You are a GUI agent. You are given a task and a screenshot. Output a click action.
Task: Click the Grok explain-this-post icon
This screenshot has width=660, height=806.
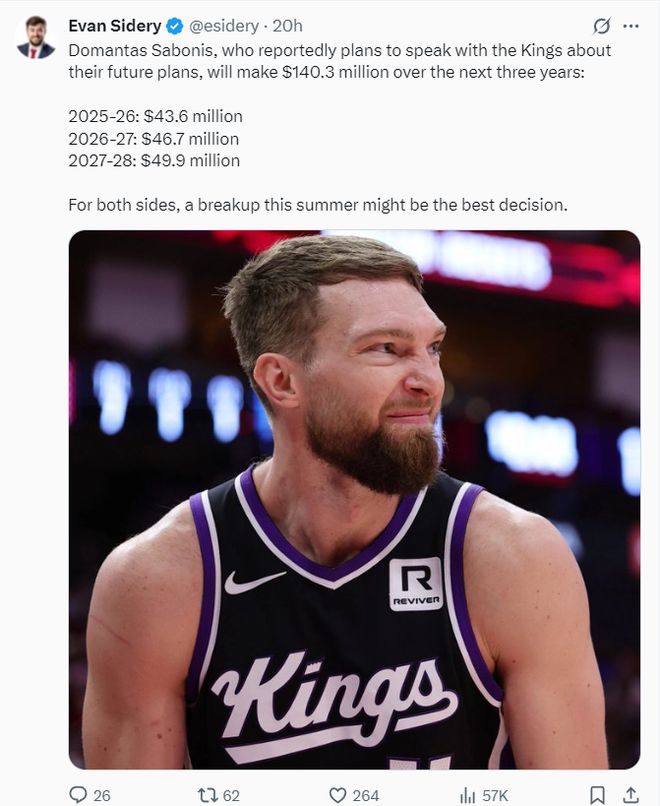point(601,26)
